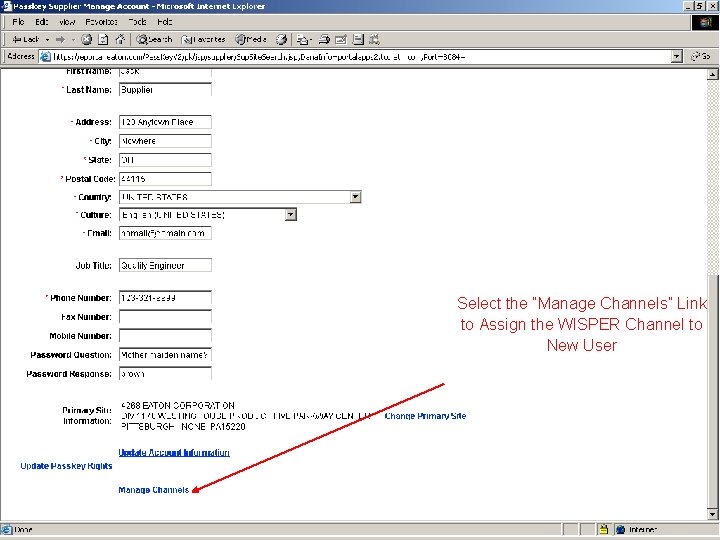Screen dimensions: 720x540
Task: Click the Update Passkey Rights link
Action: [66, 466]
